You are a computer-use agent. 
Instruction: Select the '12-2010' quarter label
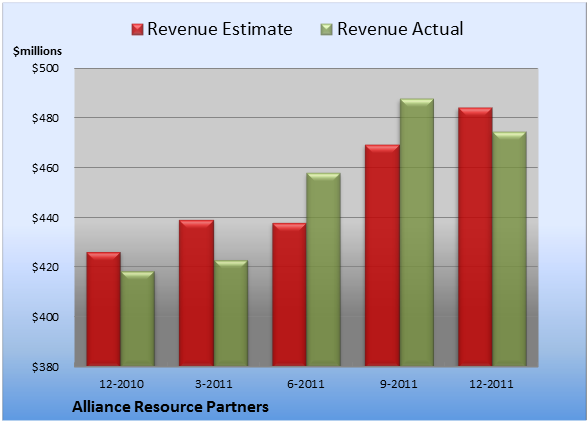click(121, 384)
